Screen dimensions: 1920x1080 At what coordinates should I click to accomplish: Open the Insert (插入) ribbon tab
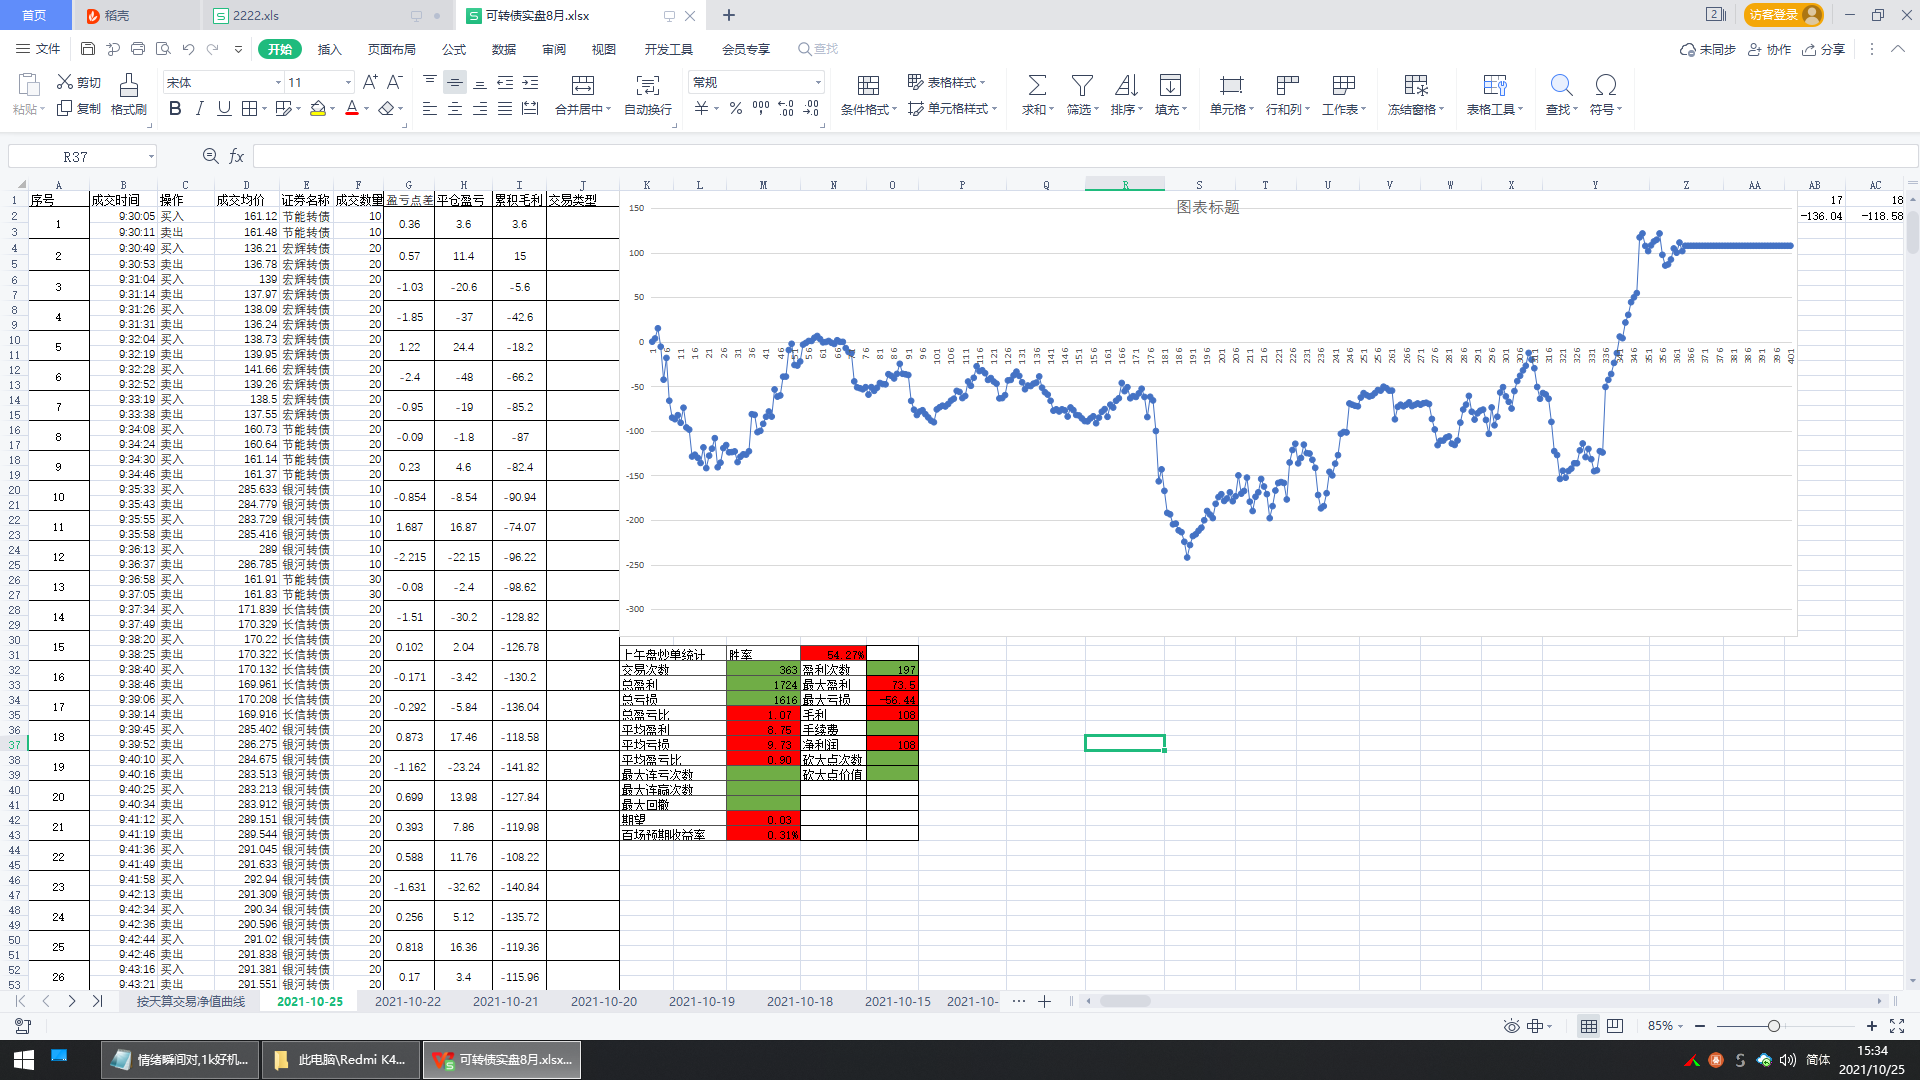pyautogui.click(x=329, y=49)
